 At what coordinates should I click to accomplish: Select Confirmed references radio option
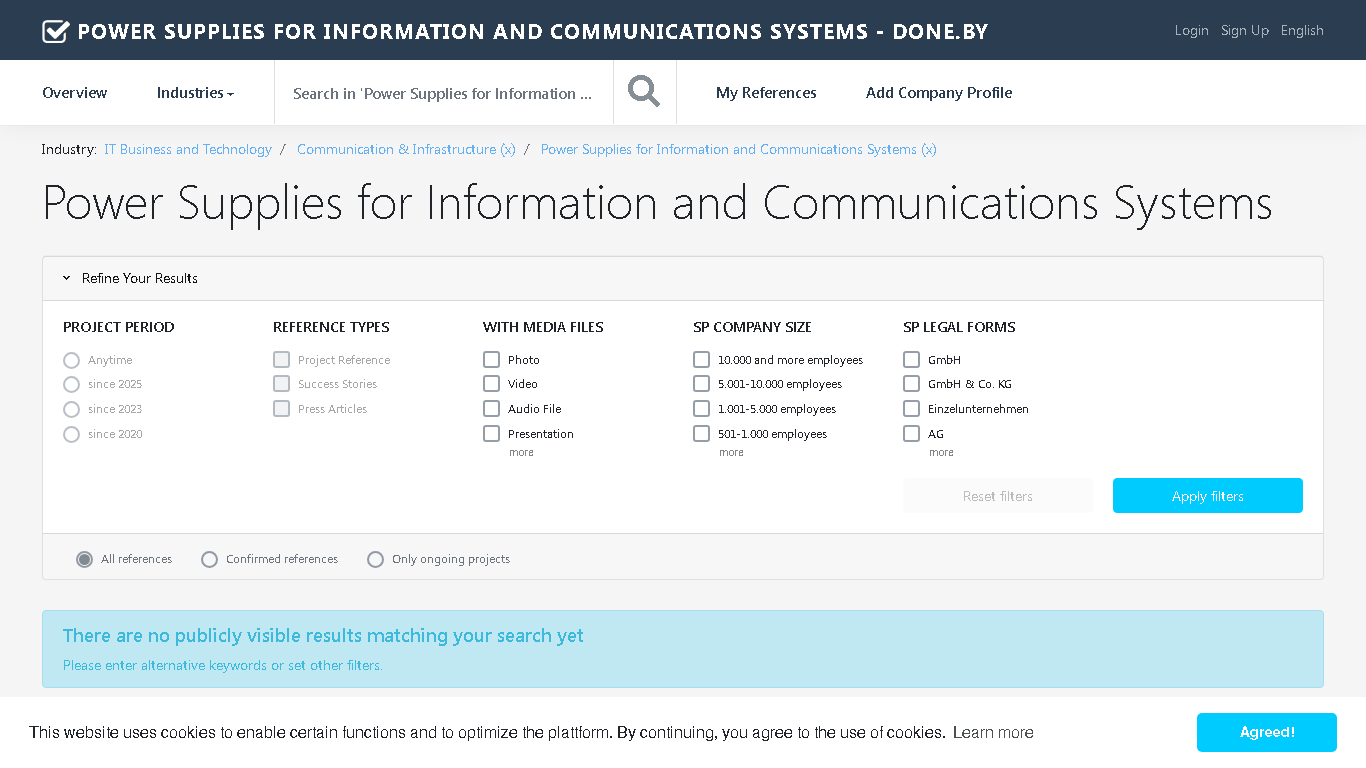(209, 559)
